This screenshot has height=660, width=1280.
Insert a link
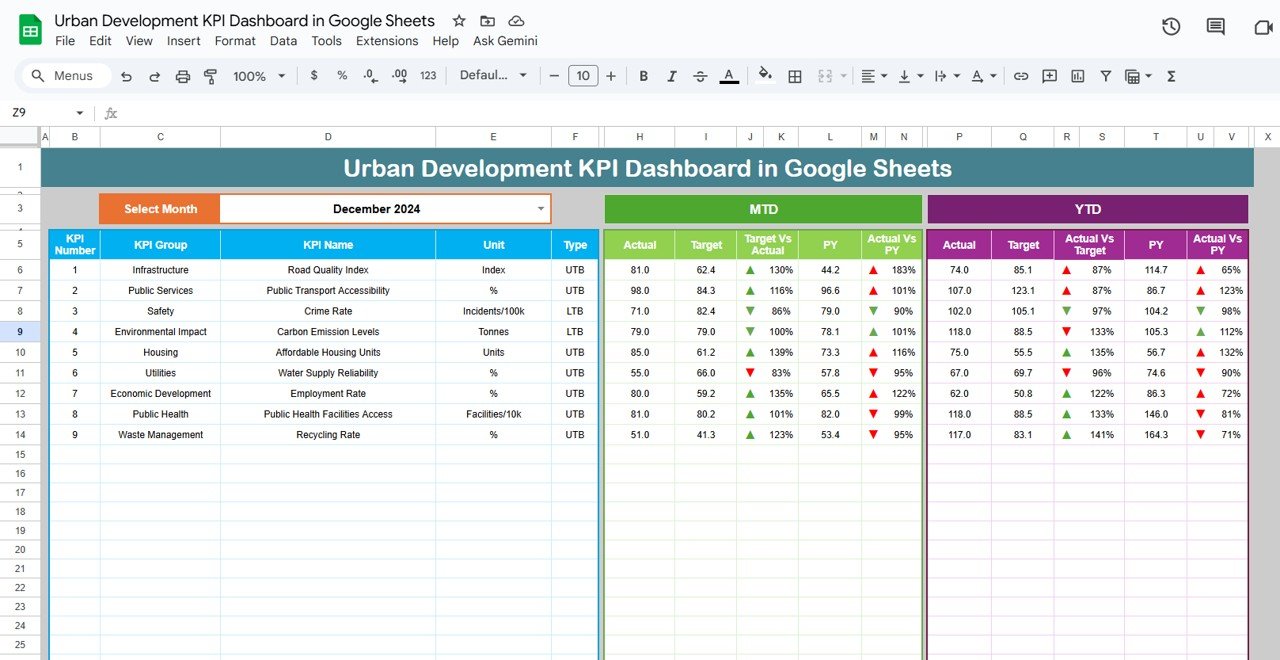tap(1021, 75)
